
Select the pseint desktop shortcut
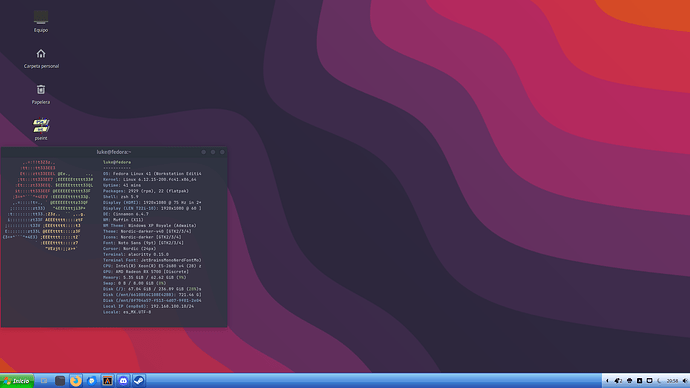point(41,129)
